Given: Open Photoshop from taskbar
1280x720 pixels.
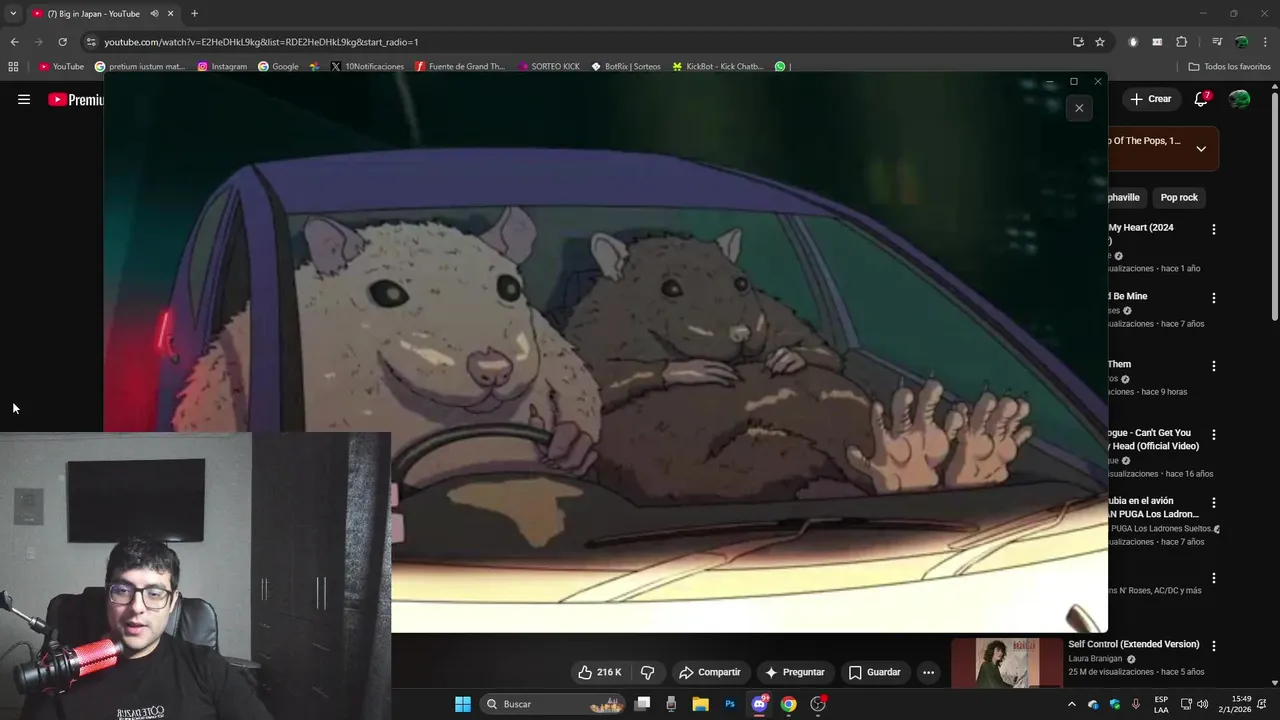Looking at the screenshot, I should tap(730, 704).
